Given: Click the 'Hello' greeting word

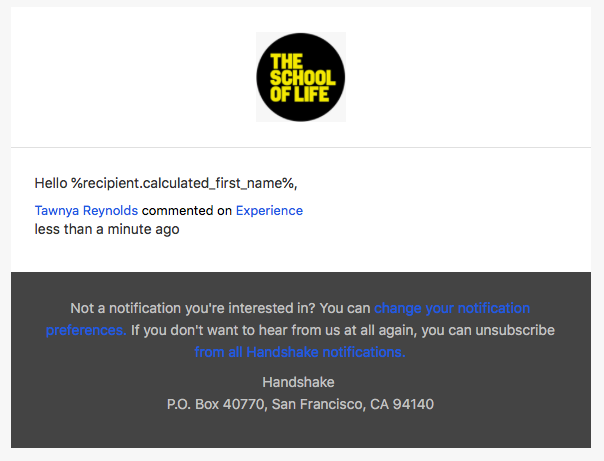Looking at the screenshot, I should pyautogui.click(x=51, y=183).
